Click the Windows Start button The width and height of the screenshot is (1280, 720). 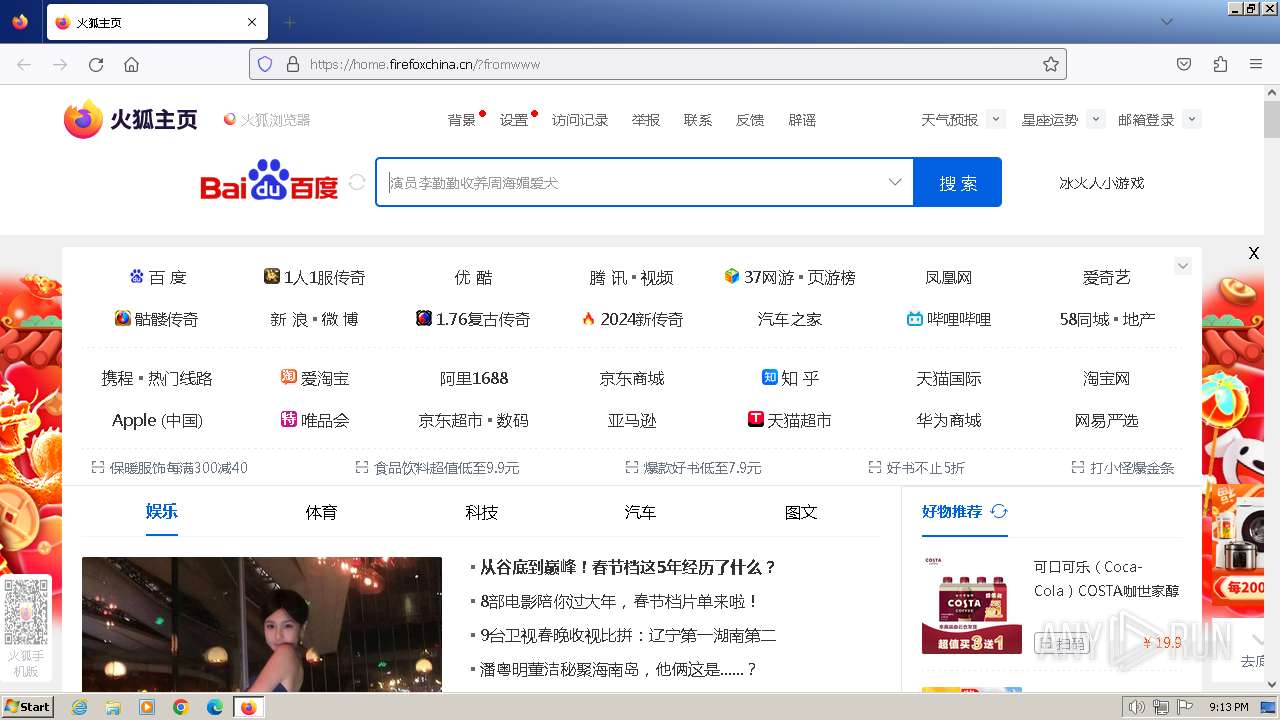point(27,706)
